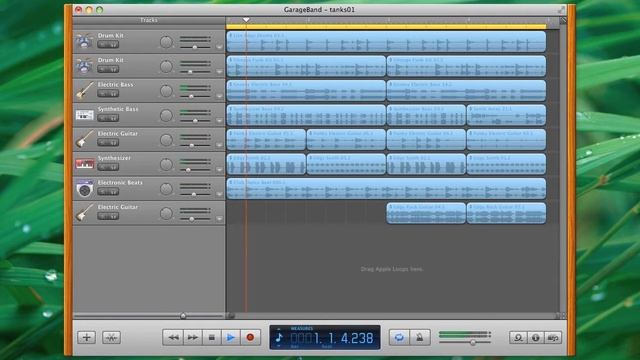
Task: Click the Electric Bass track name
Action: point(116,84)
